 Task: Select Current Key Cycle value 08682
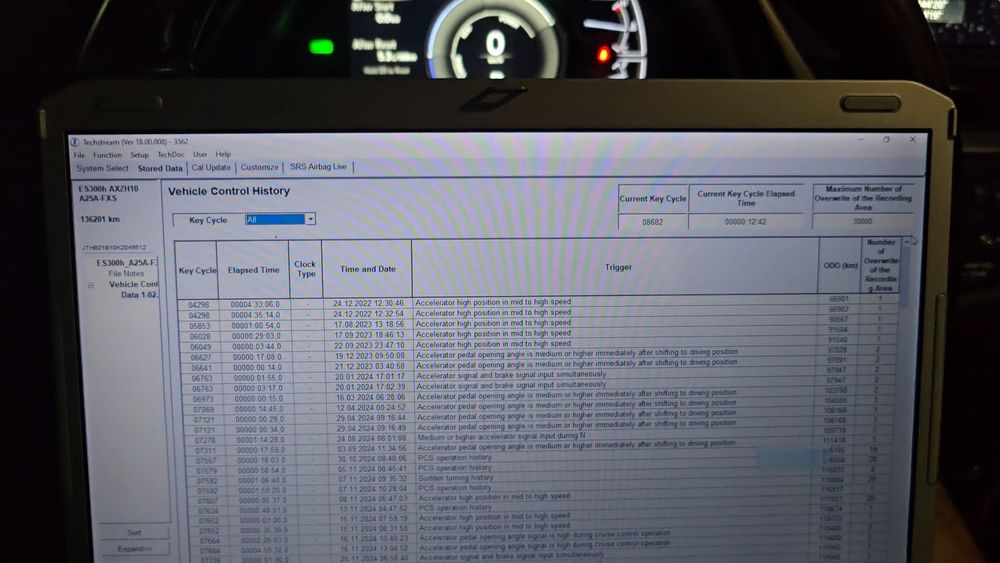point(652,222)
